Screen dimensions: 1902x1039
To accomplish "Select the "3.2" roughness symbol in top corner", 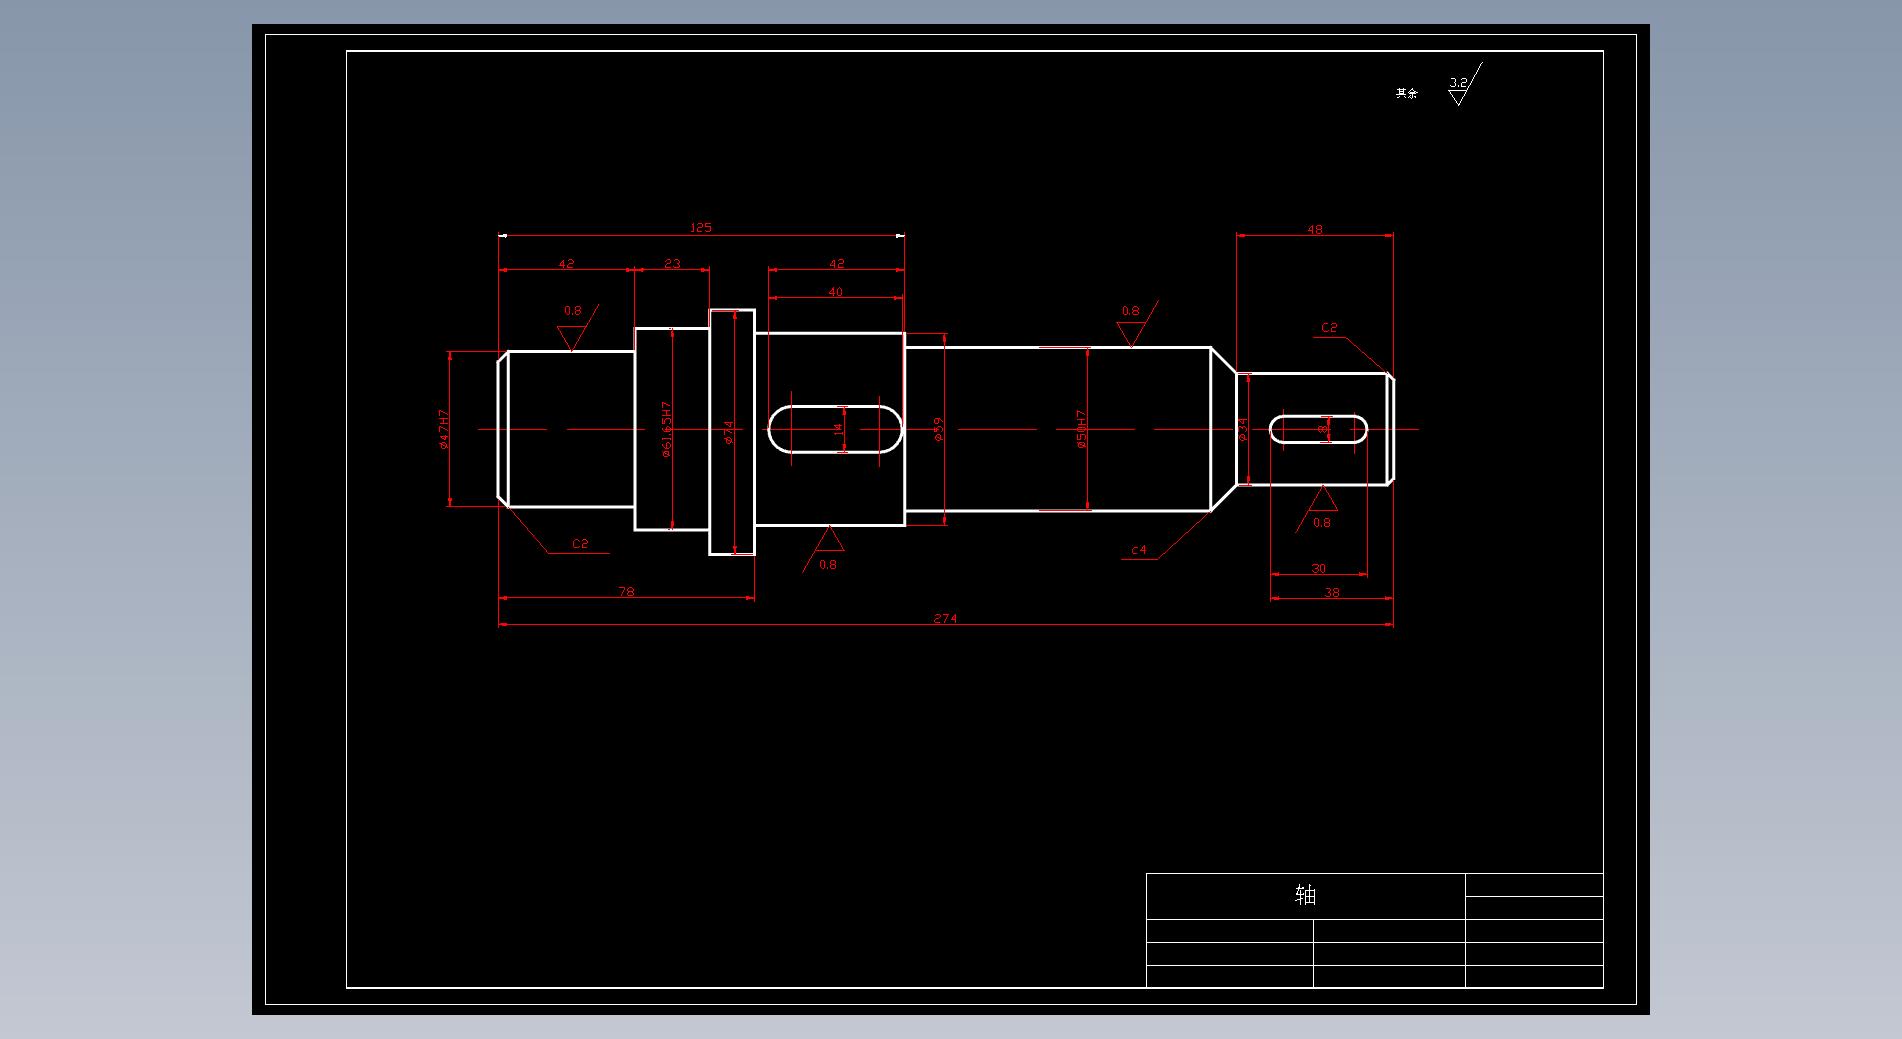I will click(x=1465, y=84).
